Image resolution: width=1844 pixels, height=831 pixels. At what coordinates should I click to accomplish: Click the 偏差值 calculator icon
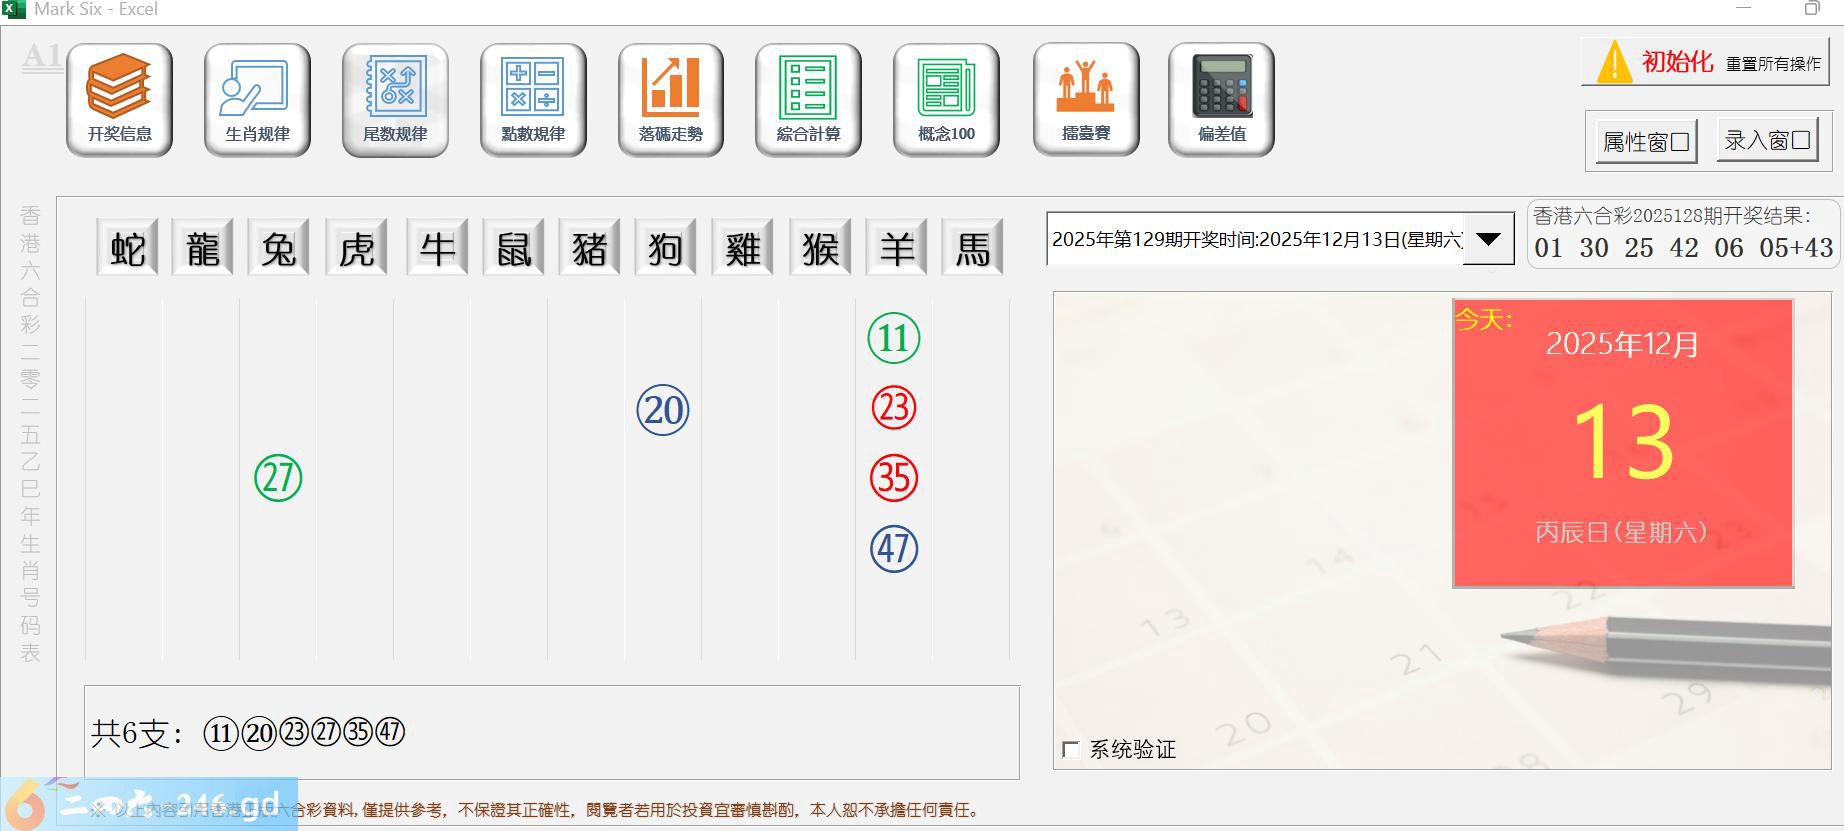click(x=1221, y=99)
